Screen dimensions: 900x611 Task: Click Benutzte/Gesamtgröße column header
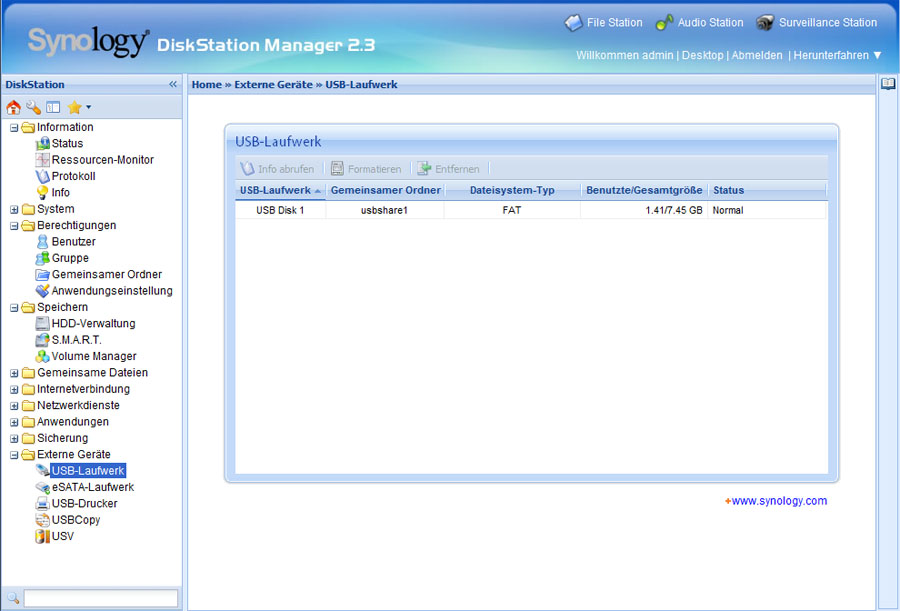(x=644, y=191)
